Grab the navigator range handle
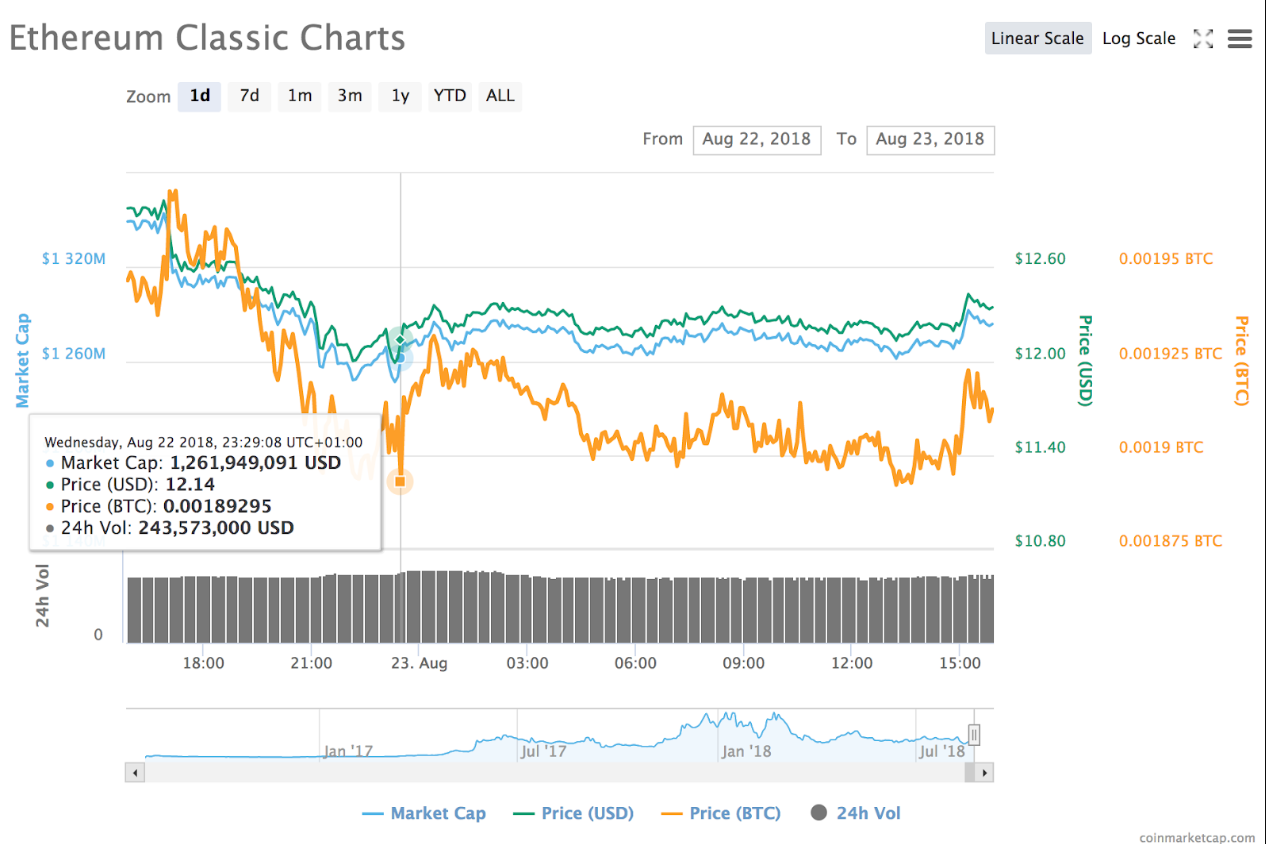The image size is (1266, 844). (x=973, y=736)
